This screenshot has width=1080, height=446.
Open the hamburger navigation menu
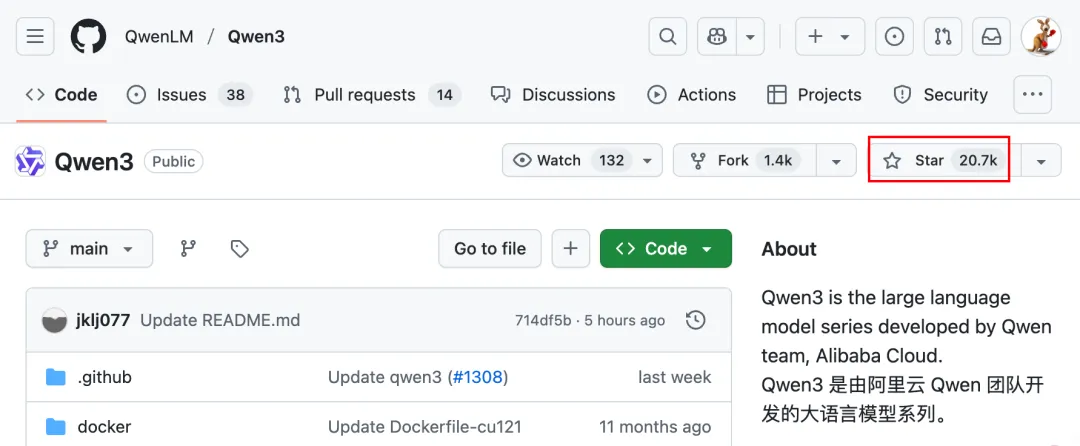point(35,36)
